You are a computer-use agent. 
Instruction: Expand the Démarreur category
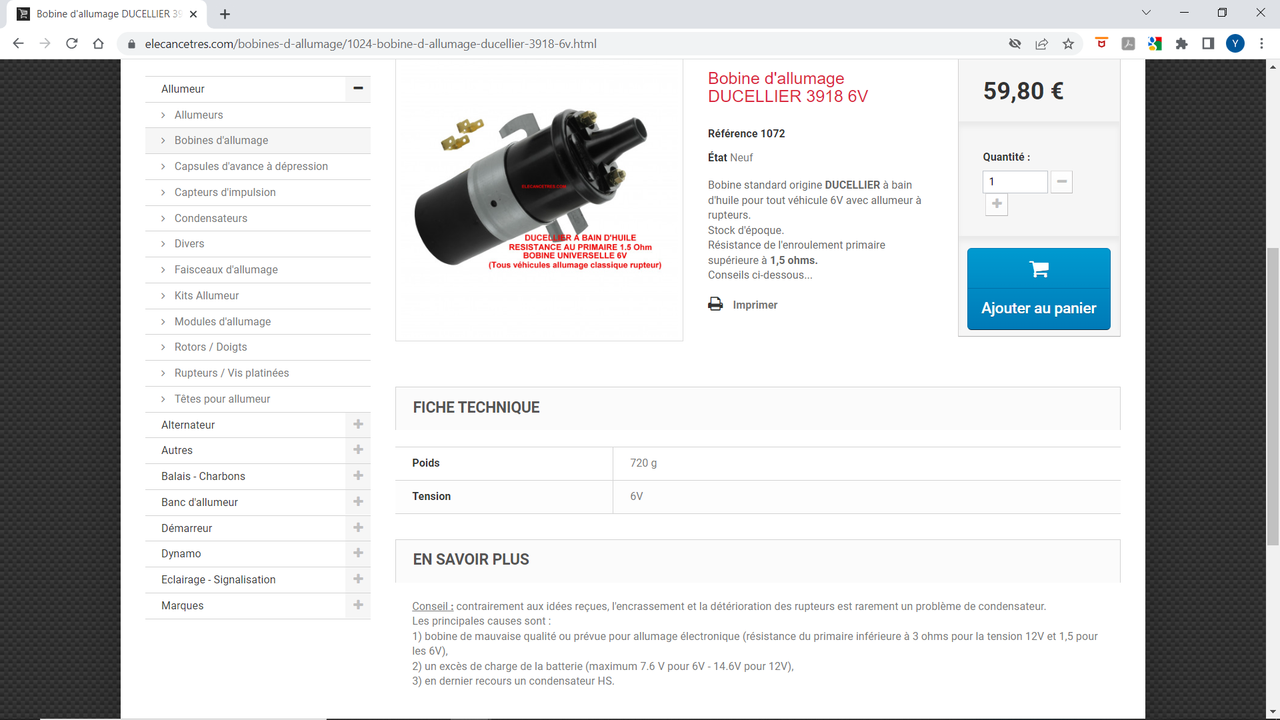pyautogui.click(x=358, y=528)
